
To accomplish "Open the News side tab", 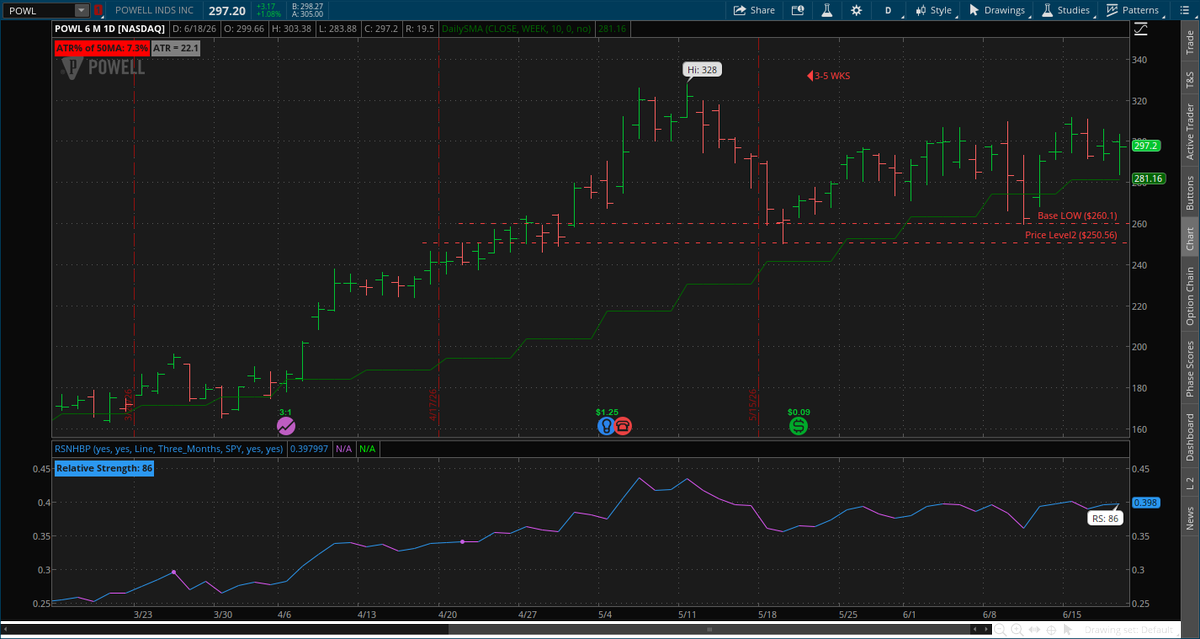I will pos(1189,517).
